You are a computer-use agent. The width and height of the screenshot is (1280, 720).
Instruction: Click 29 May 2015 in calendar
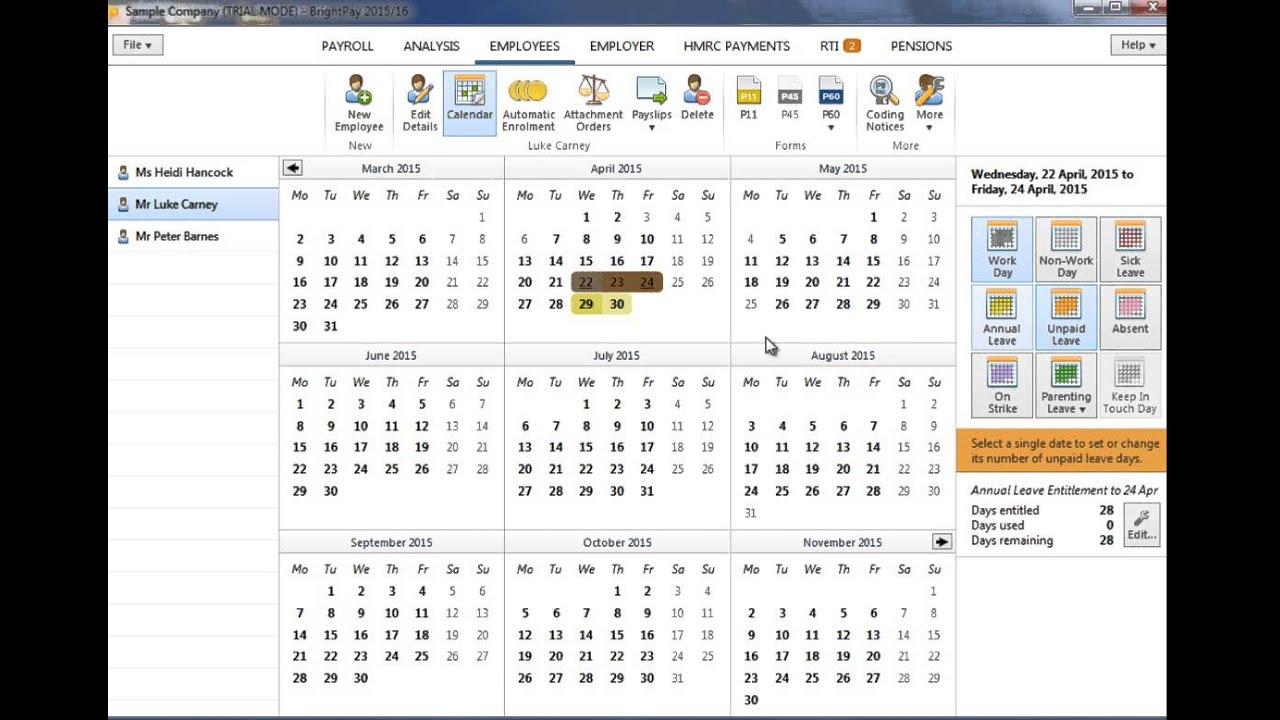(x=873, y=304)
